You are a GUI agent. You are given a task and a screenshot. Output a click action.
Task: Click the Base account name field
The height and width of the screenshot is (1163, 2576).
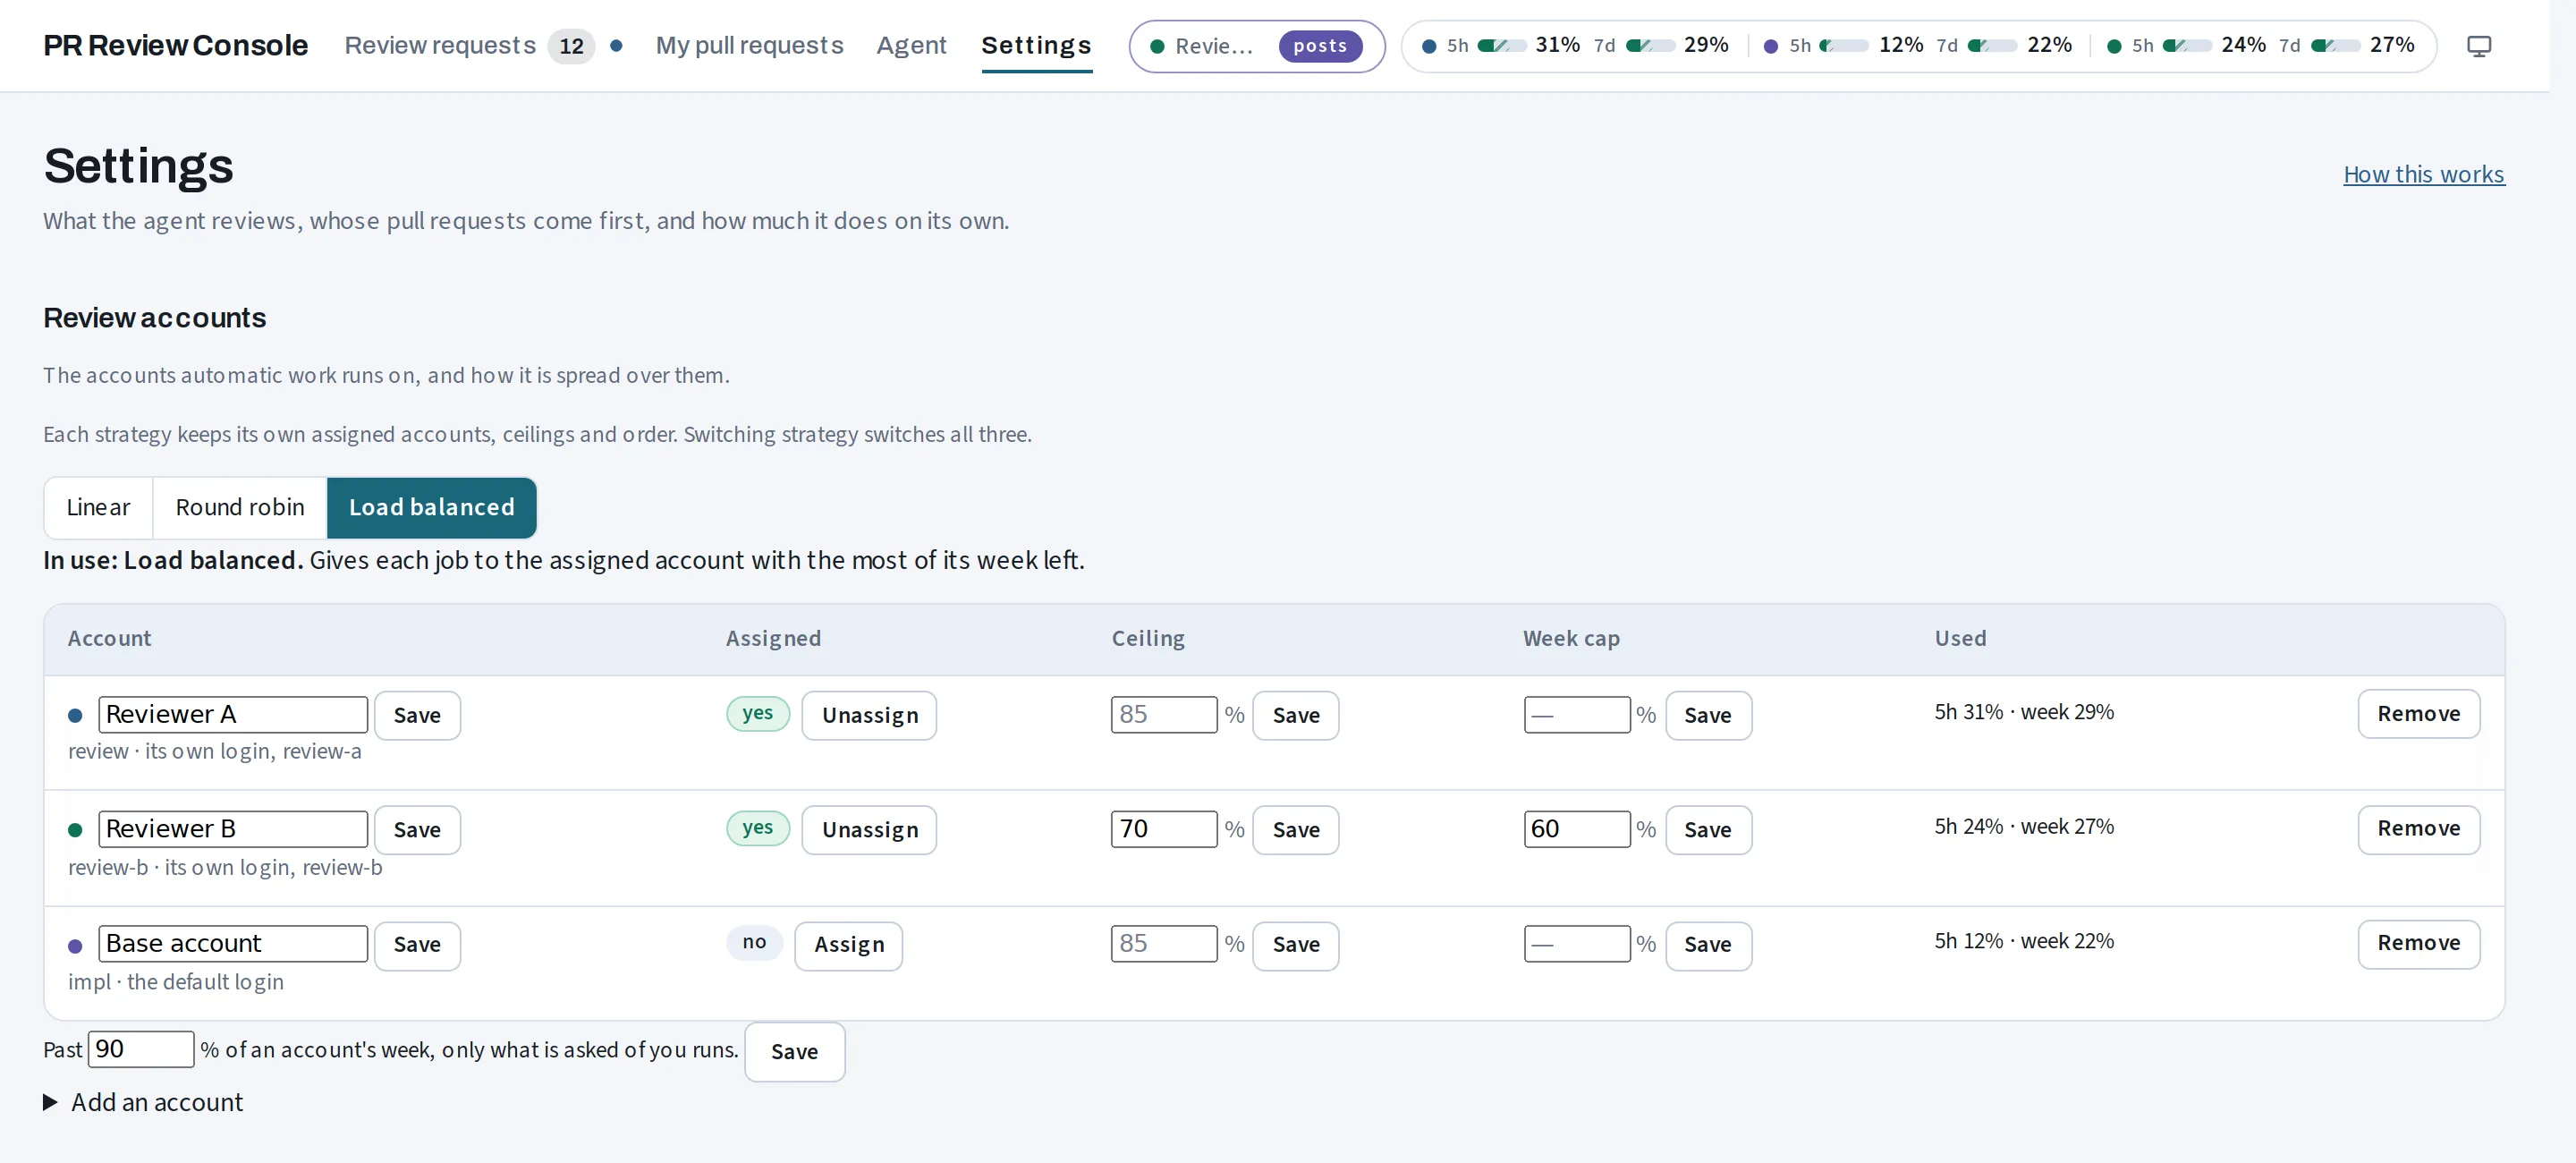pyautogui.click(x=233, y=944)
